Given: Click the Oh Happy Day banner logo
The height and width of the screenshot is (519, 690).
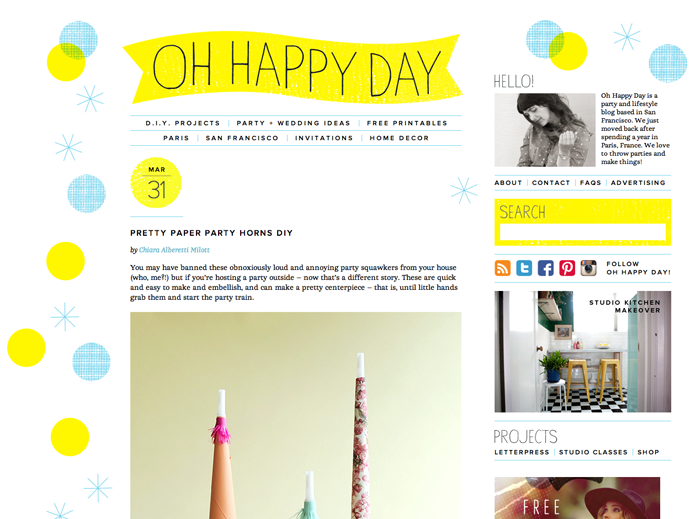Looking at the screenshot, I should tap(293, 67).
